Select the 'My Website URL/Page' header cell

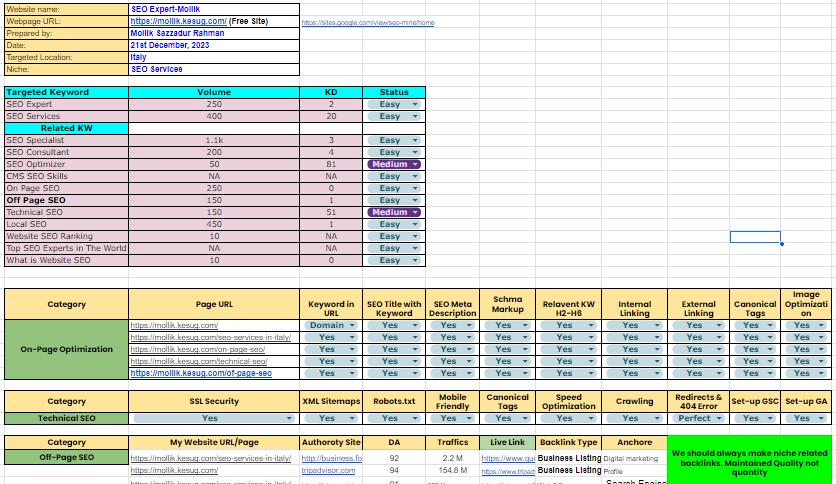point(214,442)
